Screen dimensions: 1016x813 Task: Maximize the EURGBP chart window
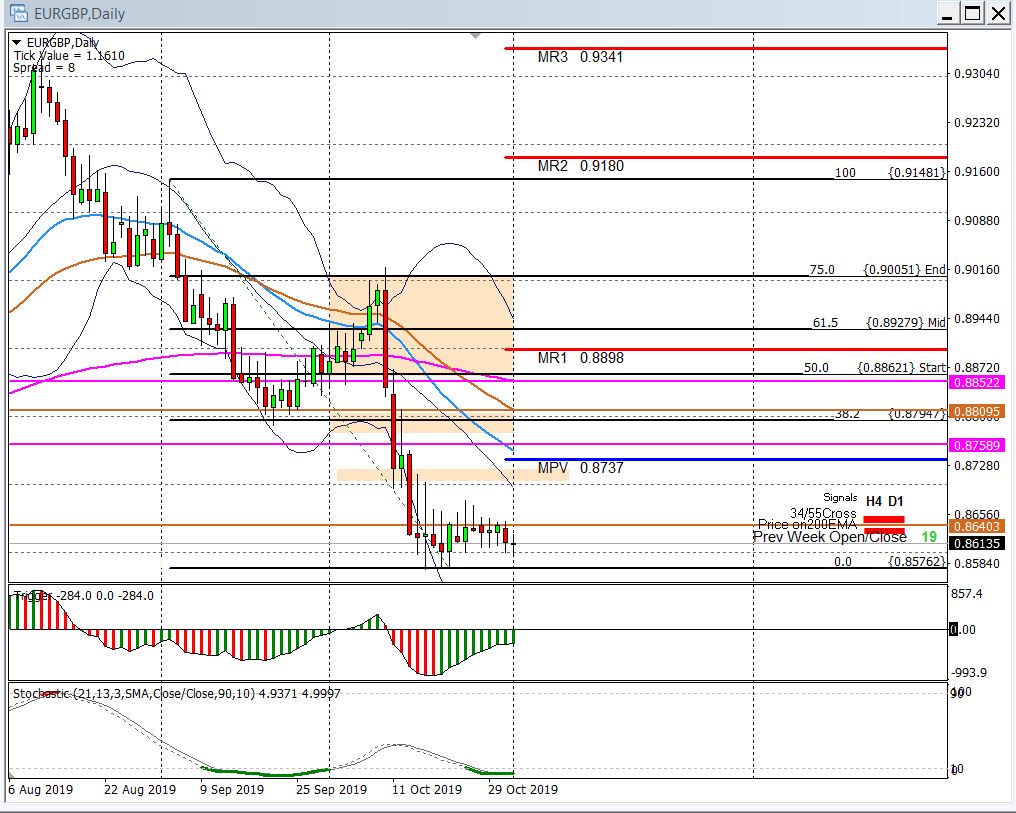tap(973, 13)
